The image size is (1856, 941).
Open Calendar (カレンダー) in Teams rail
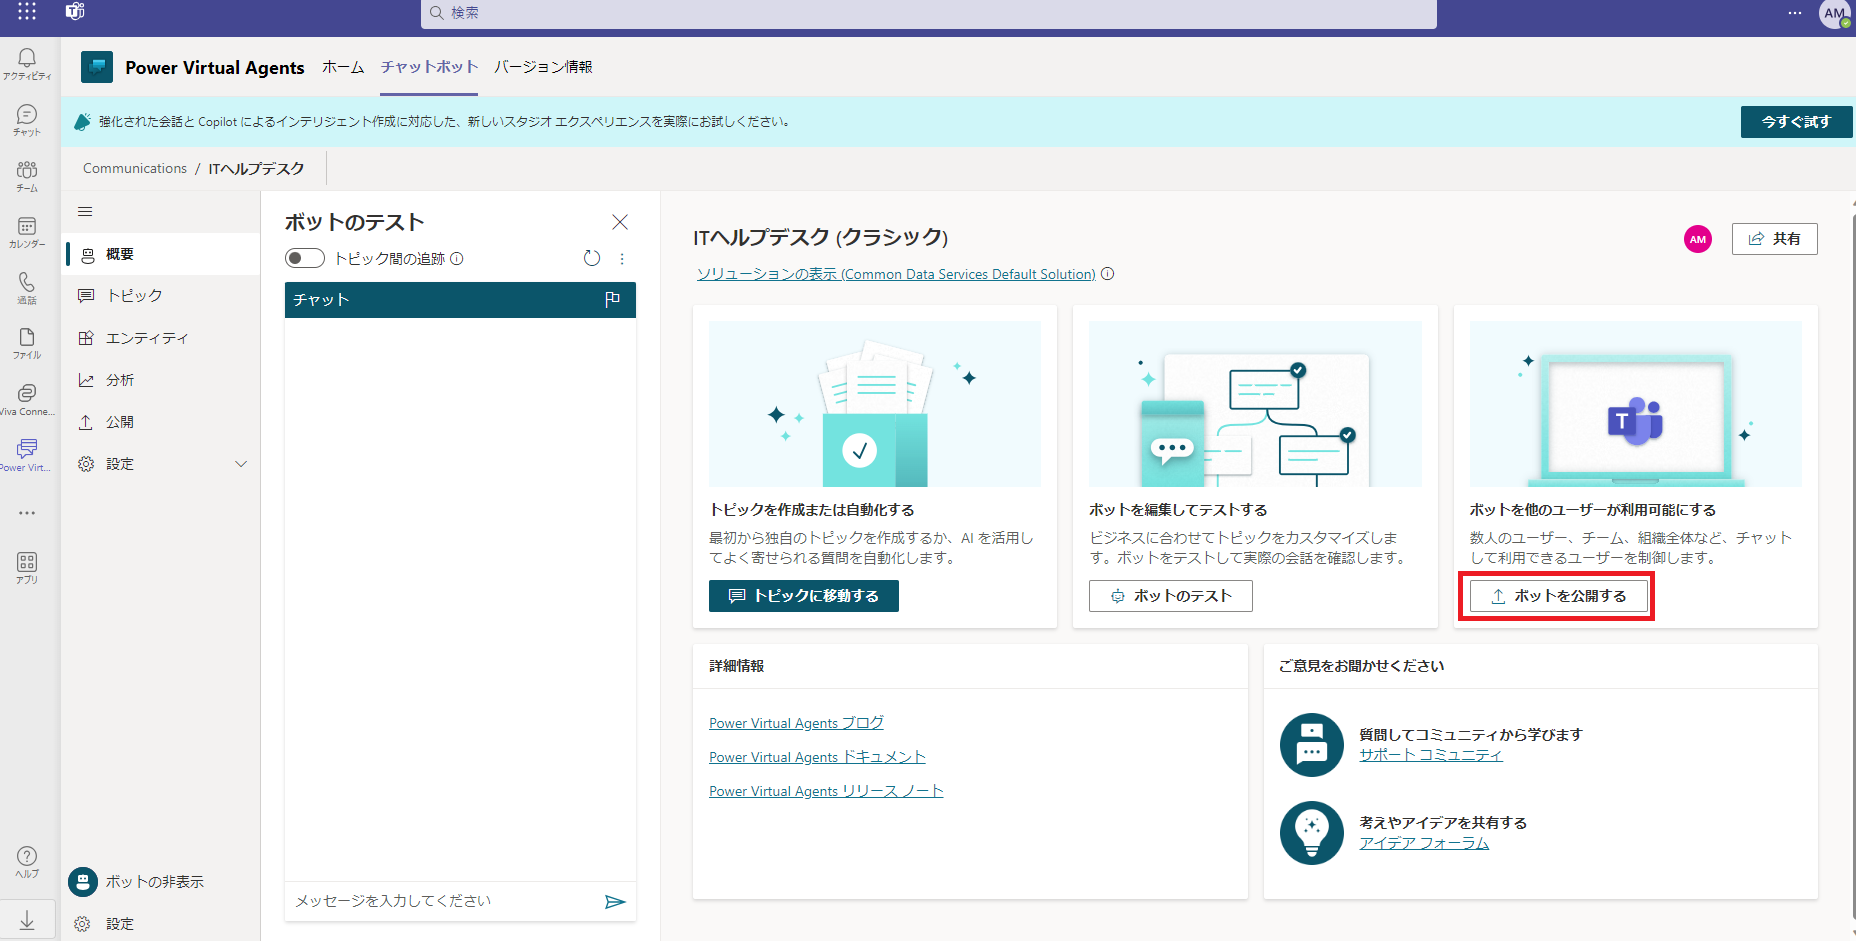27,232
